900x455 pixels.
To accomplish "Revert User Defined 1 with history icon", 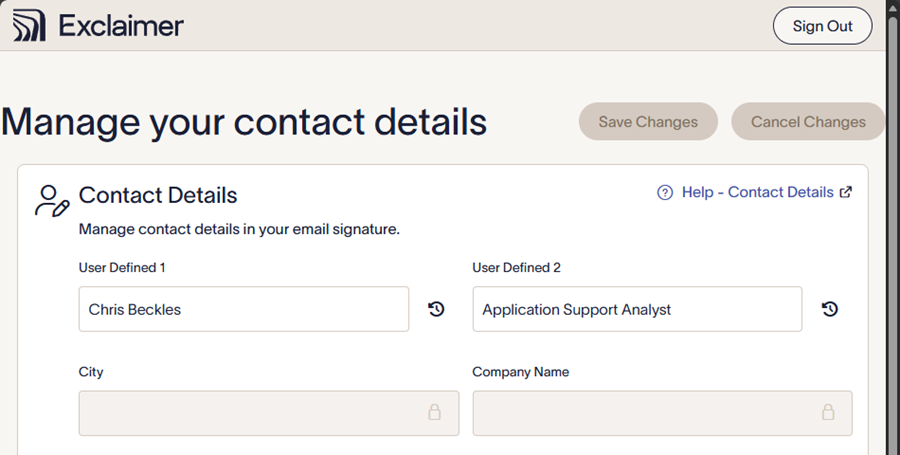I will coord(436,310).
